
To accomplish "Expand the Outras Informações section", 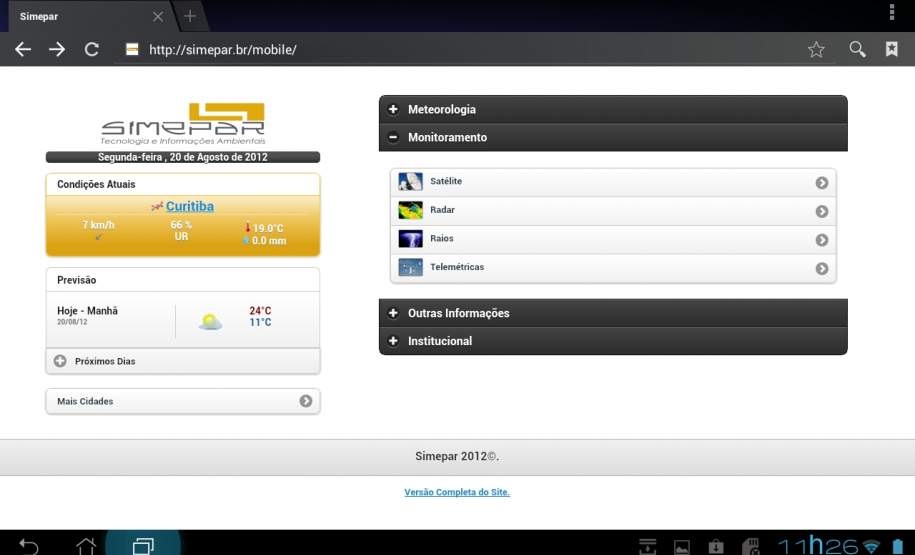I will pos(612,313).
